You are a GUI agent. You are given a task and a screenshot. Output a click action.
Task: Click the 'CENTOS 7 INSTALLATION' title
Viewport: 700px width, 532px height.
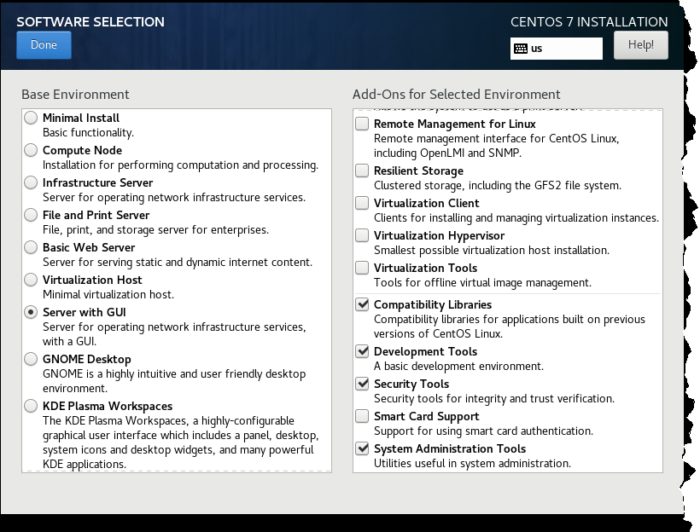point(589,22)
